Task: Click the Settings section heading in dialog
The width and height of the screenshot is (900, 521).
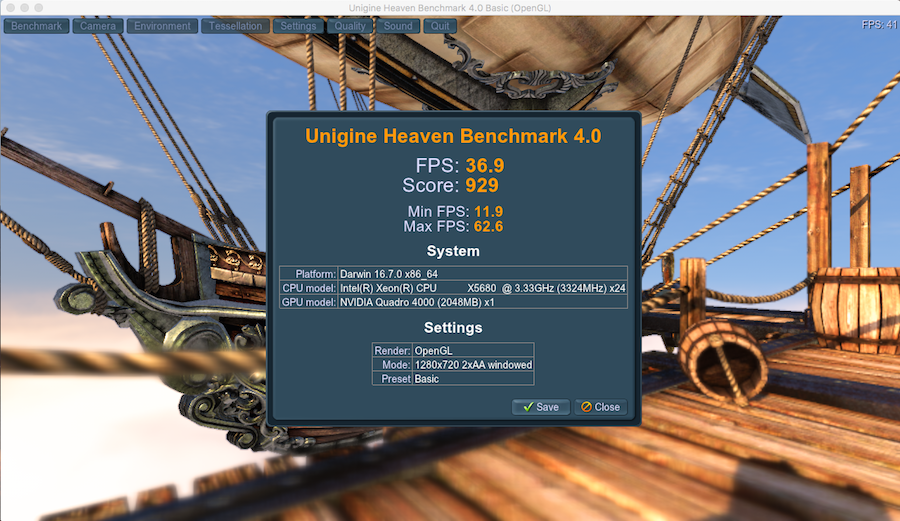Action: coord(453,328)
